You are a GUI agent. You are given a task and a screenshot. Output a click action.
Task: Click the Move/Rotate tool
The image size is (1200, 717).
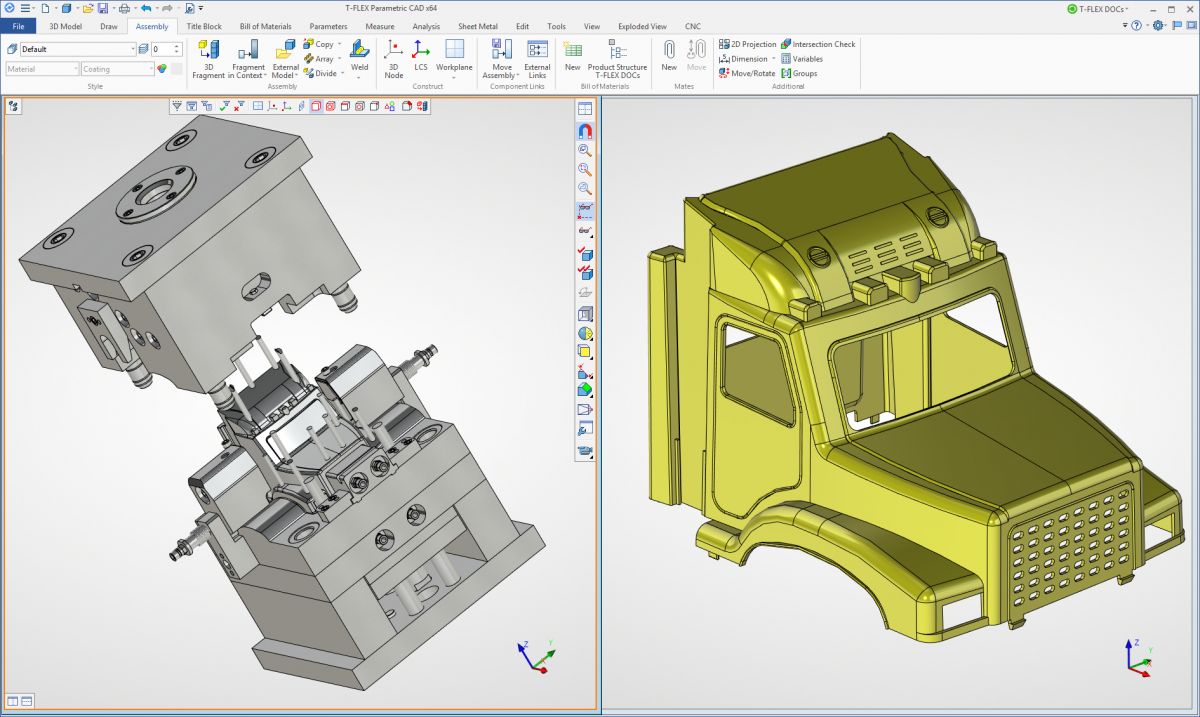pyautogui.click(x=747, y=73)
